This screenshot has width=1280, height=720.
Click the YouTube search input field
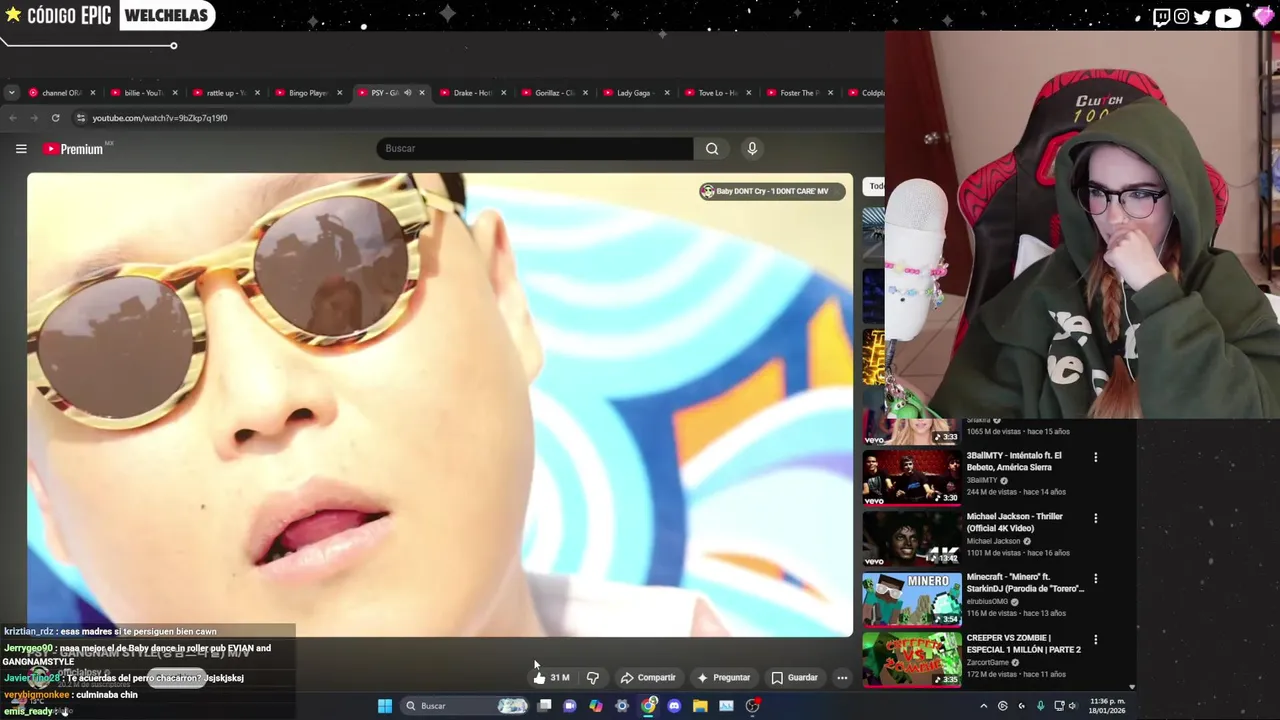[x=535, y=149]
